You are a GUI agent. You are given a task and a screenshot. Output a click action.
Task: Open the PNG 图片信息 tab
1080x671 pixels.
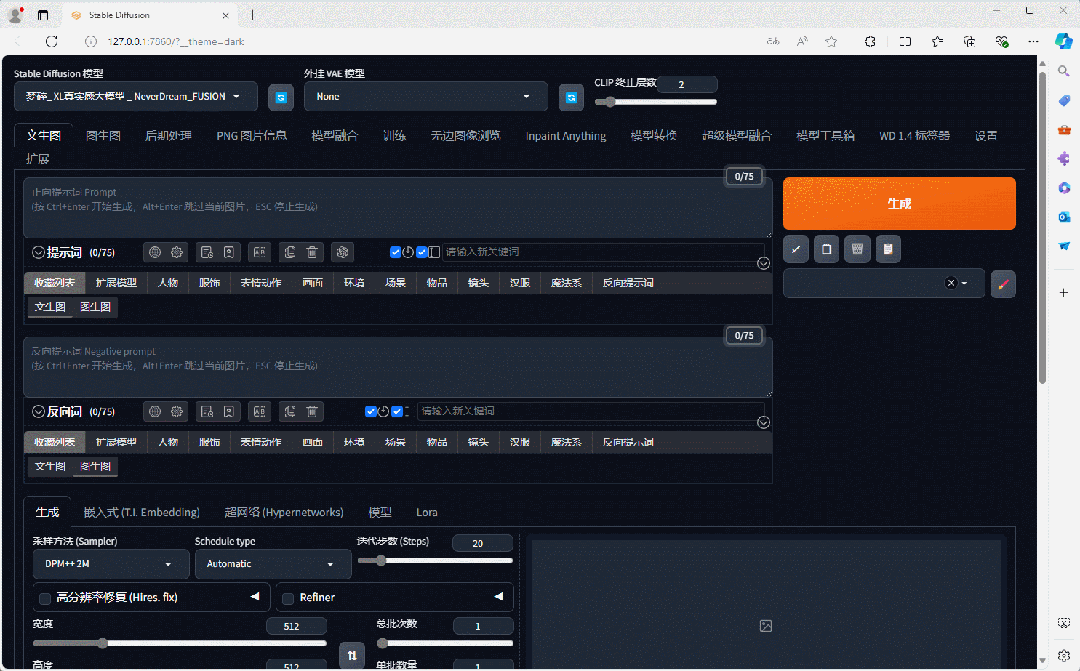point(251,136)
